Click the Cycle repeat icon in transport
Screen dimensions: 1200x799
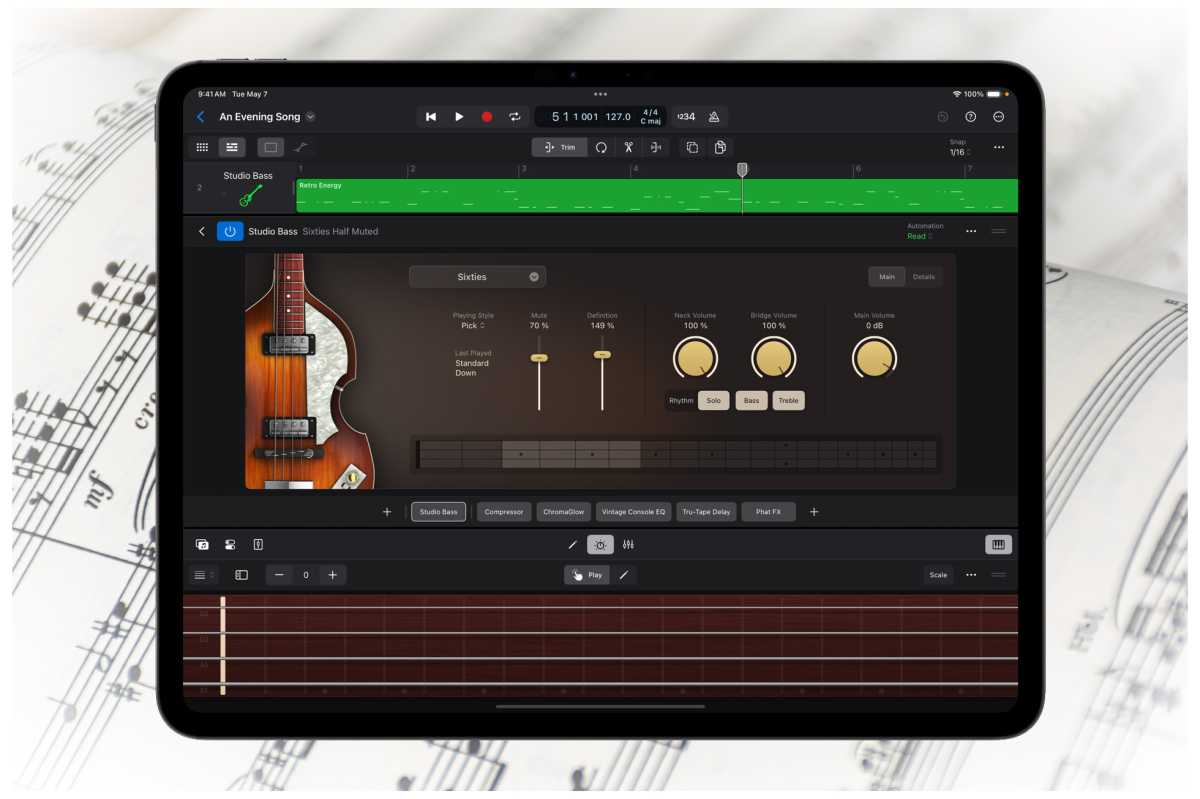(514, 116)
